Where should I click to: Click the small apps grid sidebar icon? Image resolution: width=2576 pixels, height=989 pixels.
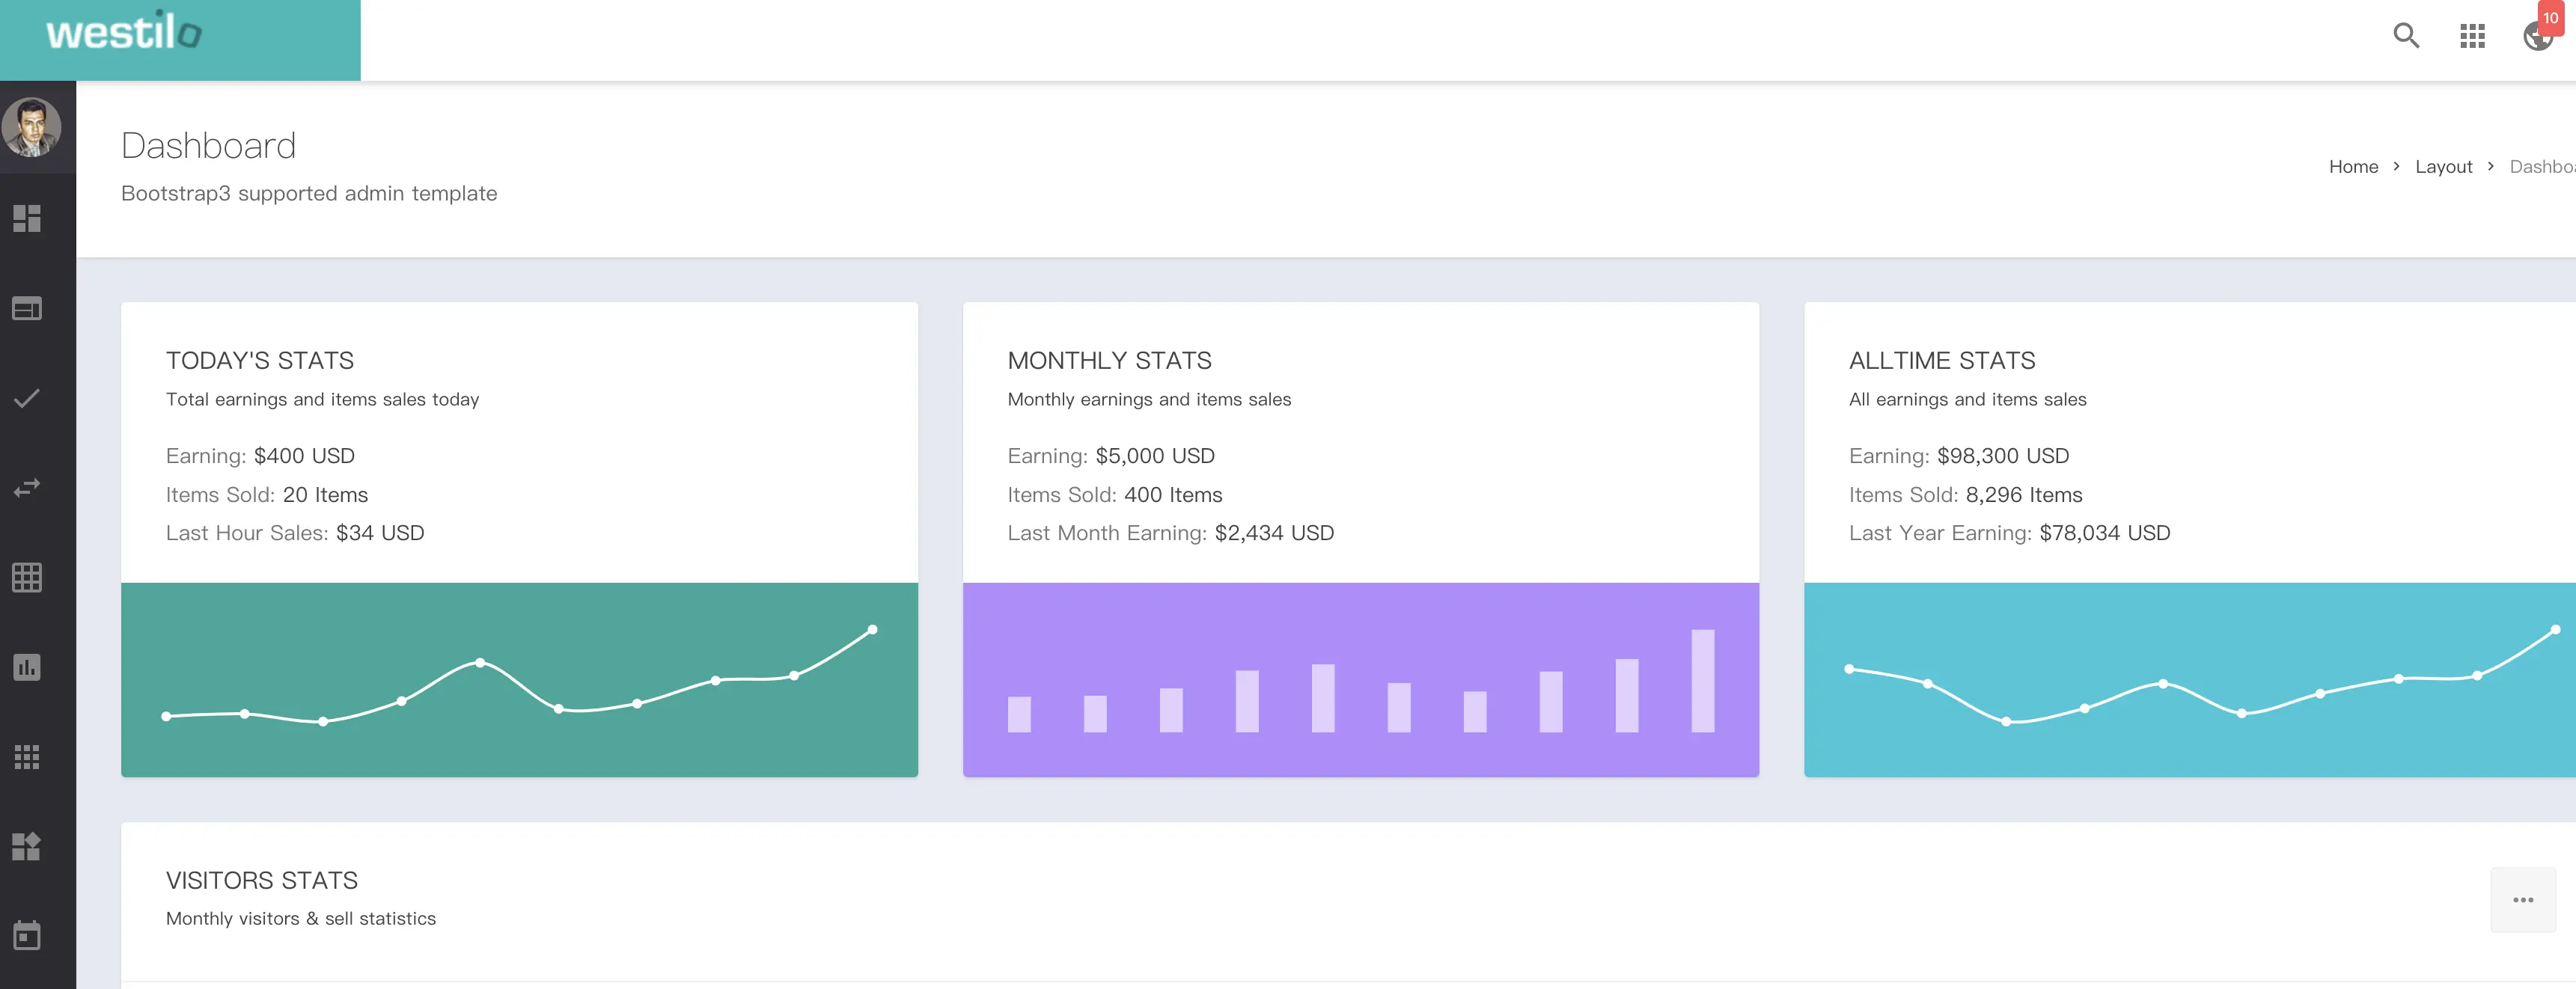click(x=27, y=757)
